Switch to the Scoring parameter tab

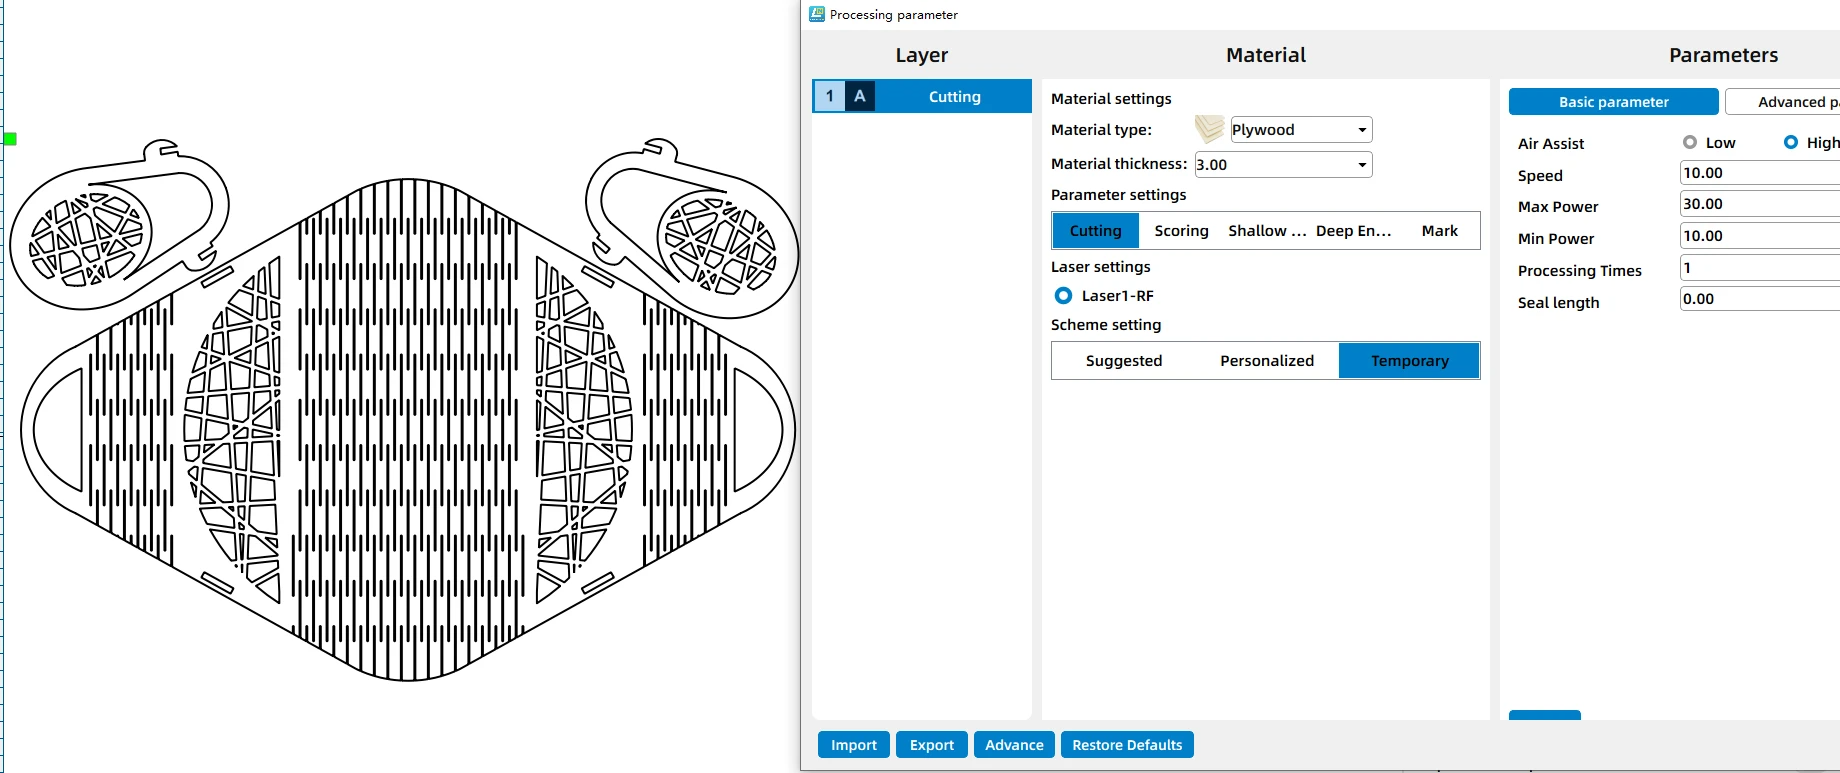(1181, 231)
